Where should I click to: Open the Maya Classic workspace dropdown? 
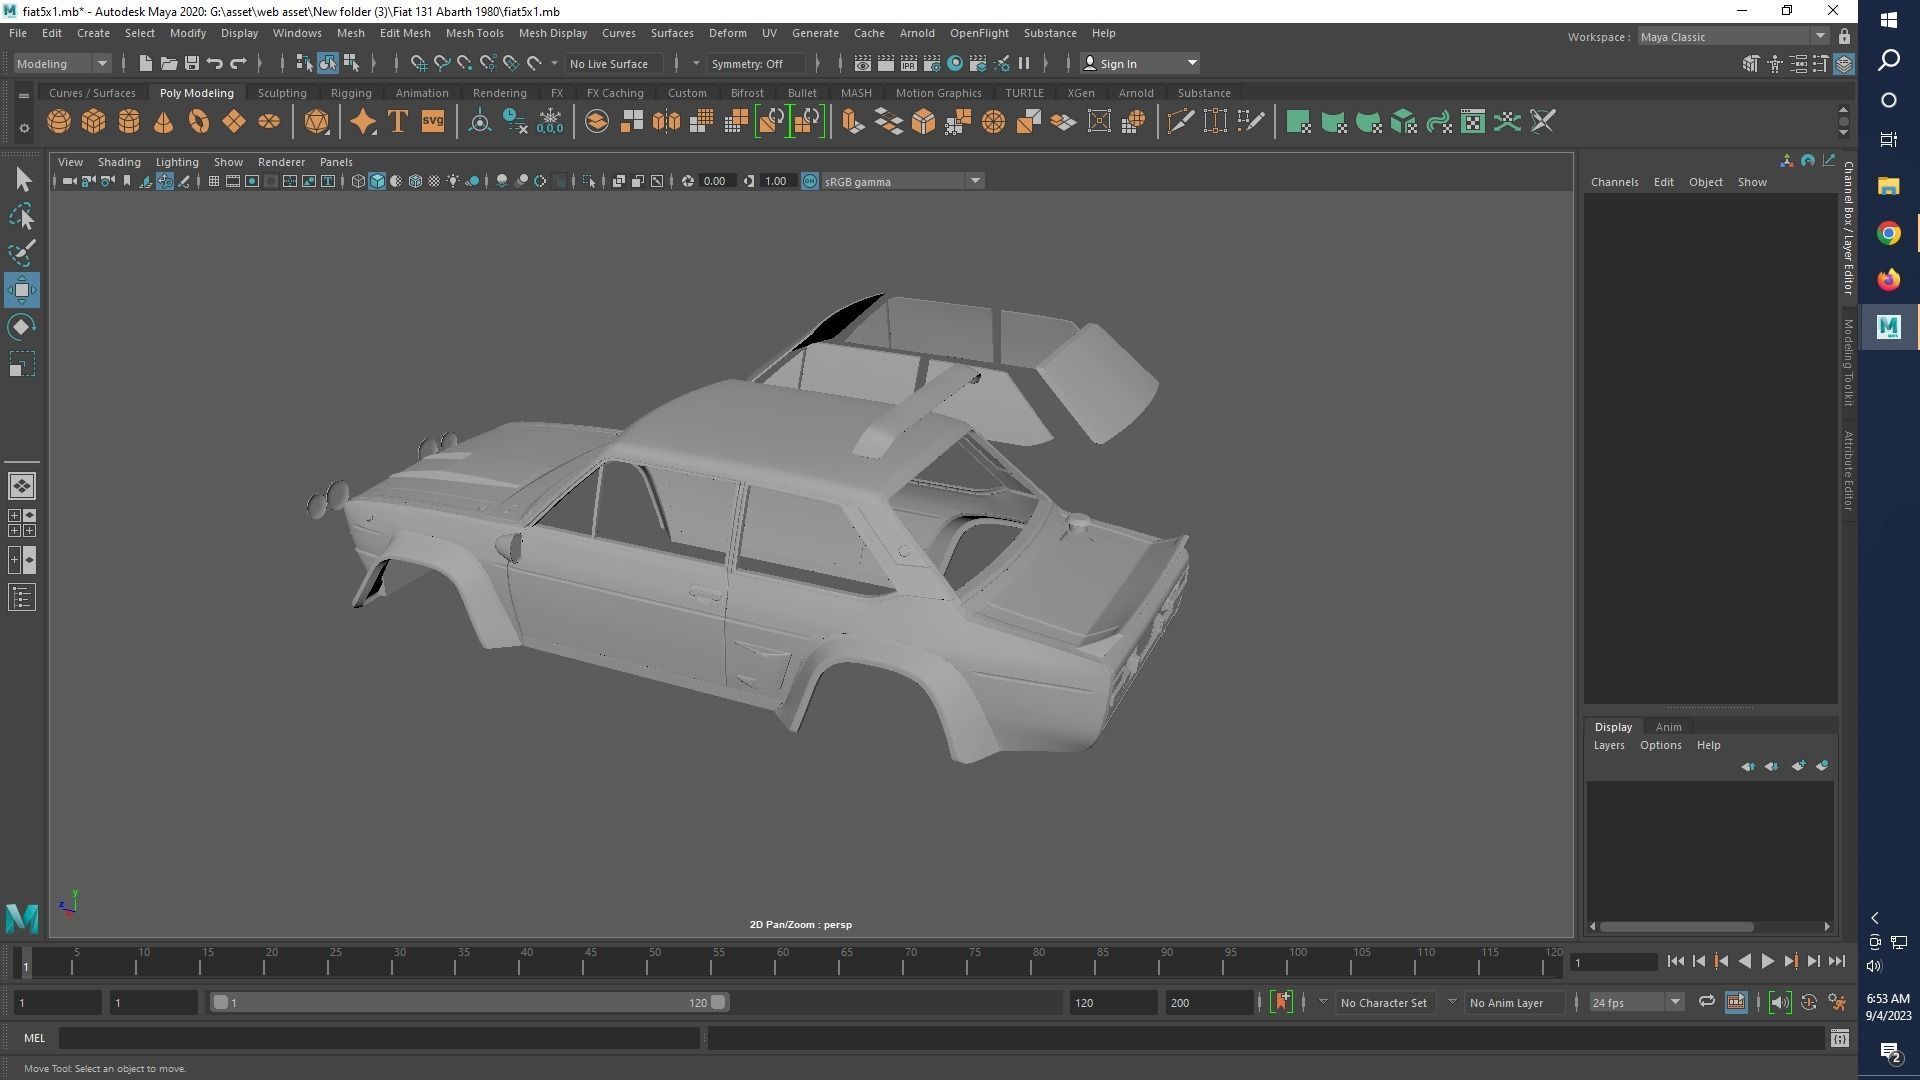1734,37
